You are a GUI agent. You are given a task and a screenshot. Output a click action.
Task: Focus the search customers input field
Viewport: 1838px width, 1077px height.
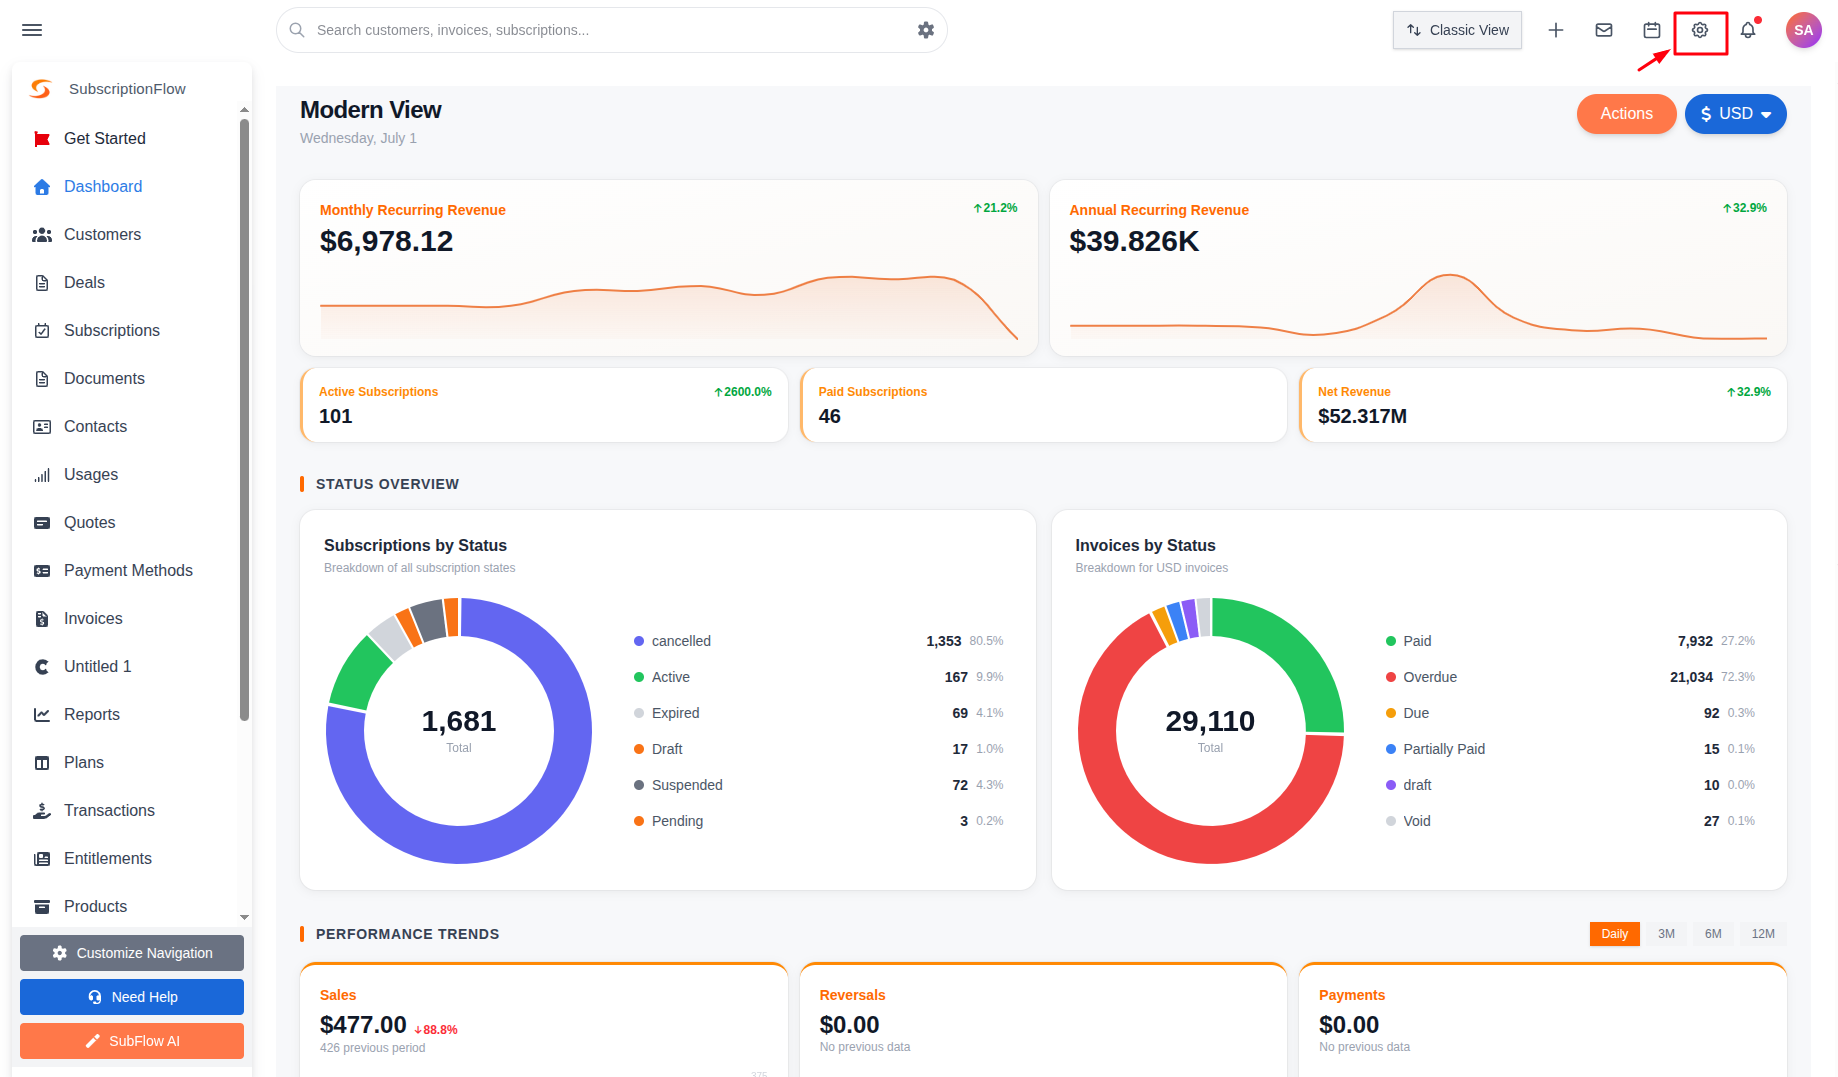pos(610,30)
